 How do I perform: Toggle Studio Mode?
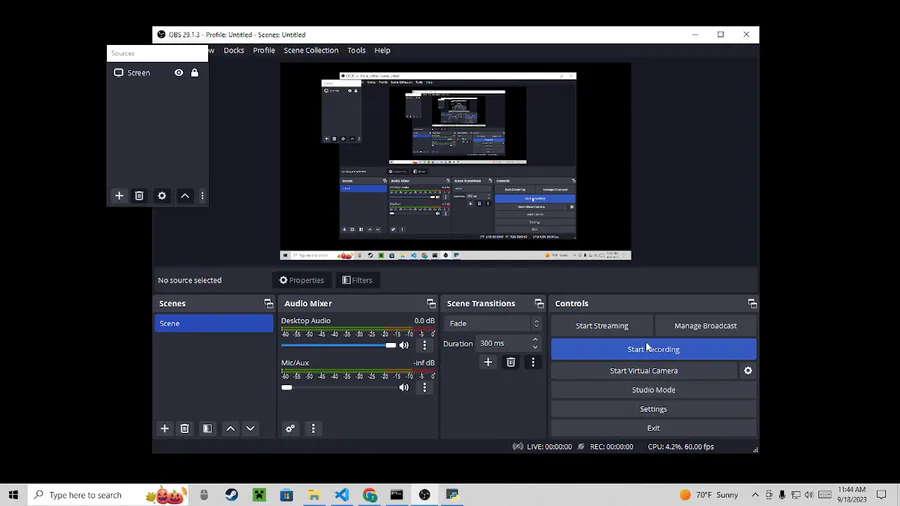654,390
